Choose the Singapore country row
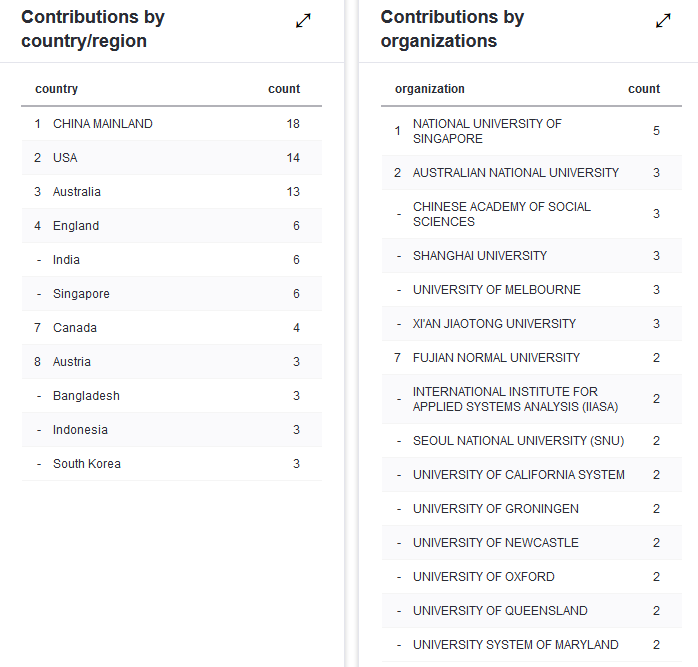 pyautogui.click(x=81, y=294)
